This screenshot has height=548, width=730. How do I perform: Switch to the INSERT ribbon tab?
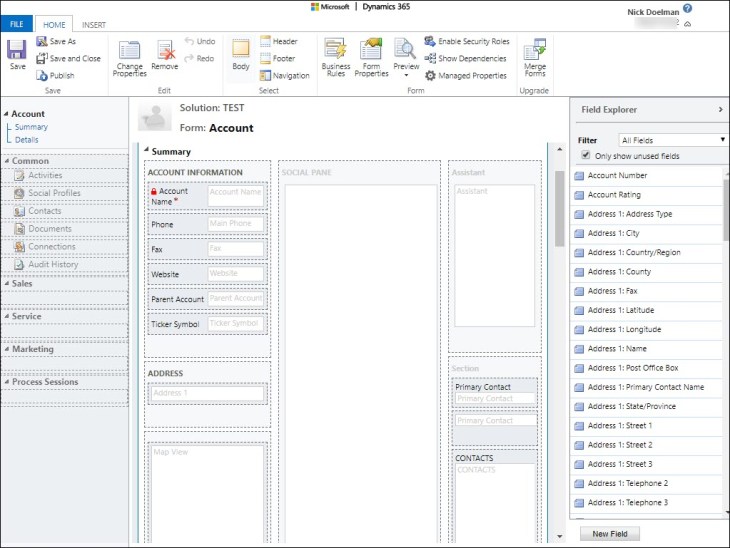(94, 24)
